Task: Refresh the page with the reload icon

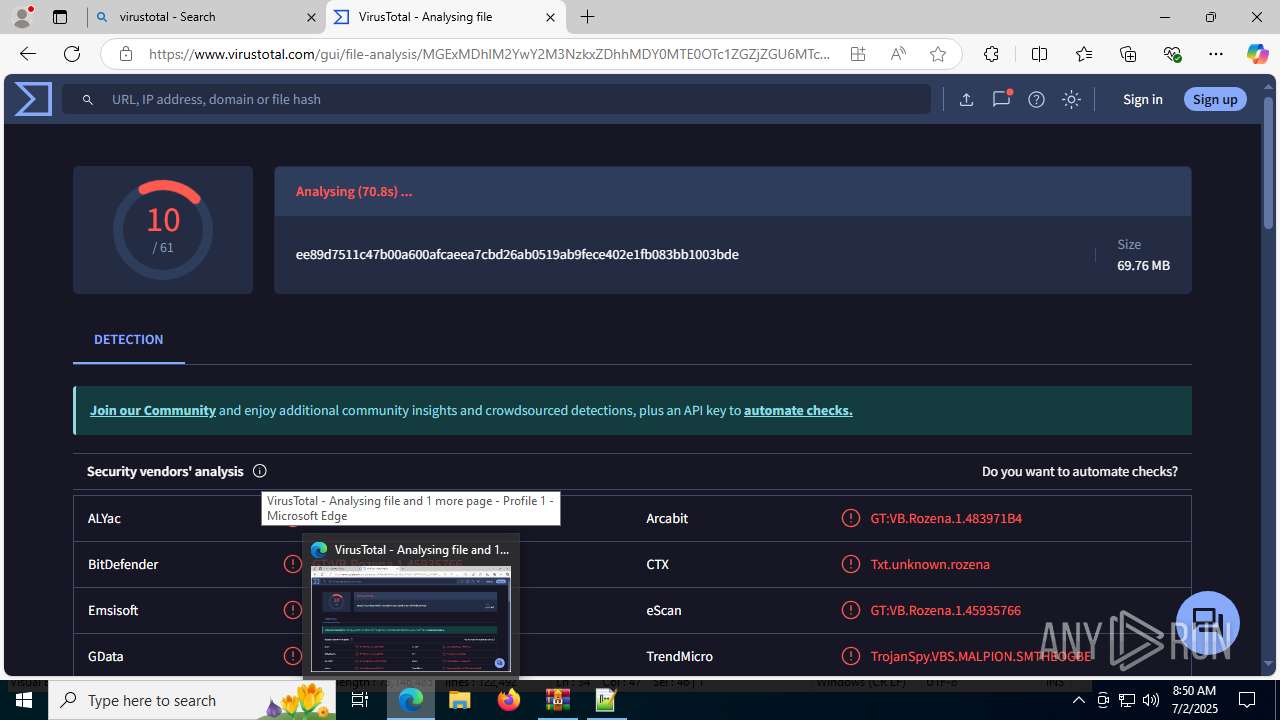Action: tap(72, 54)
